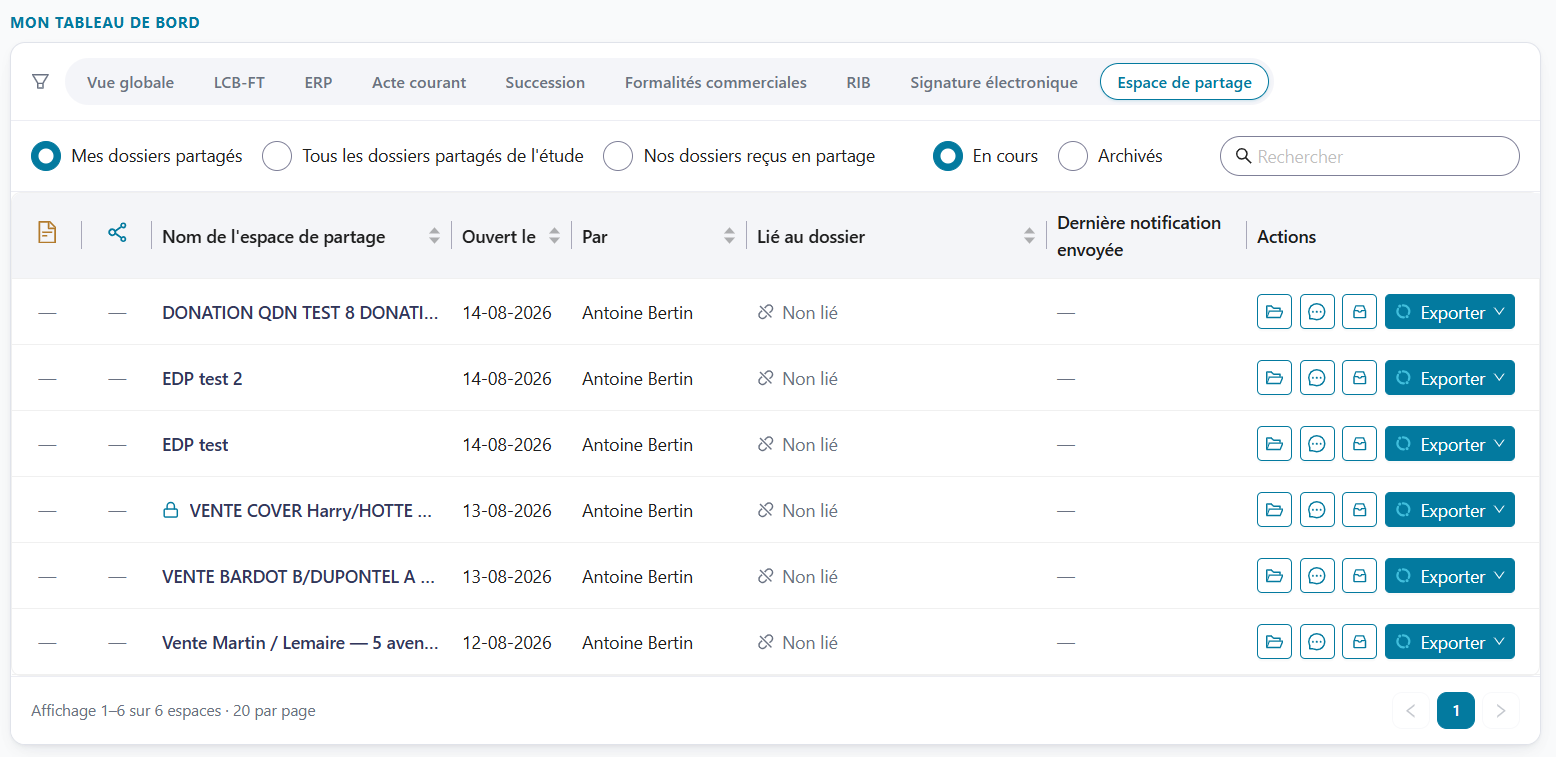Open messages for VENTE COVER Harry/HOTTE
Screen dimensions: 1556x757
[x=1317, y=510]
